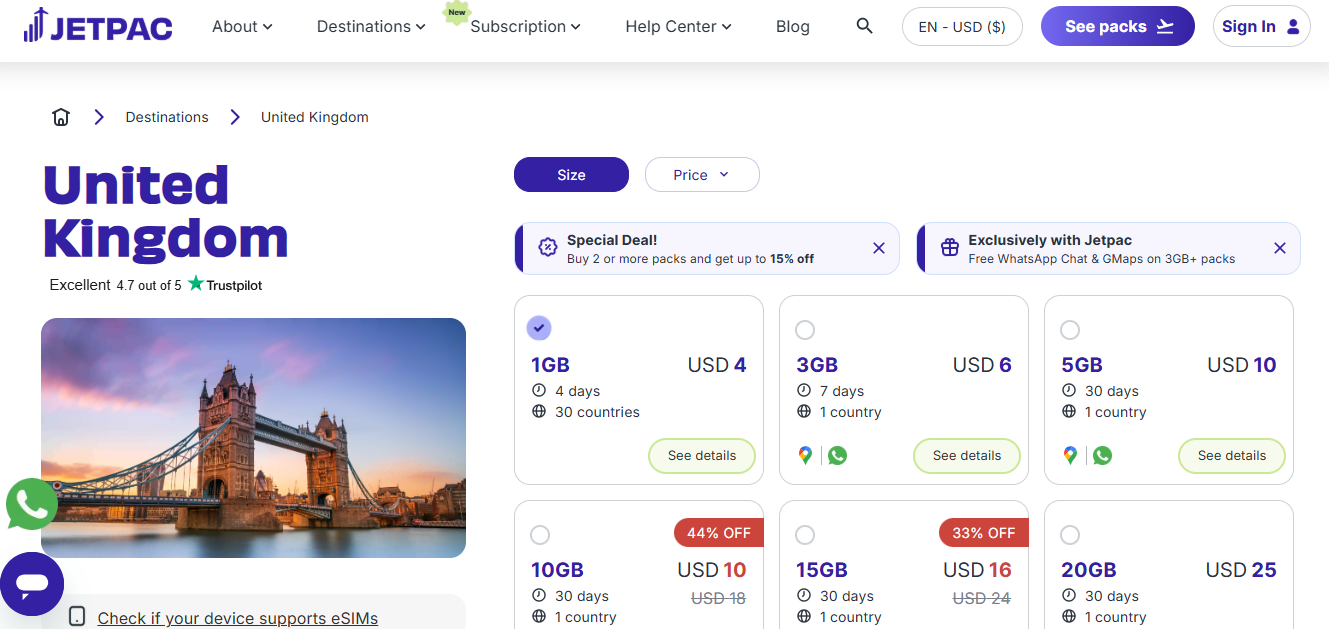
Task: Click the New badge above Subscription
Action: 457,13
